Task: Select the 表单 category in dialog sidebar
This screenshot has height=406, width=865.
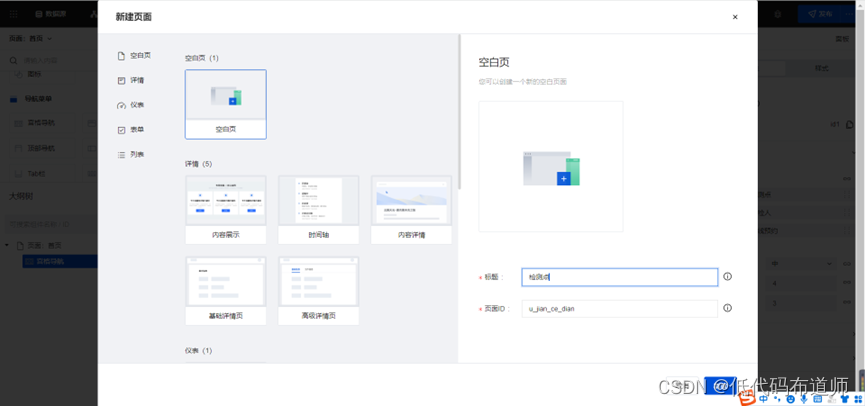Action: [x=131, y=130]
